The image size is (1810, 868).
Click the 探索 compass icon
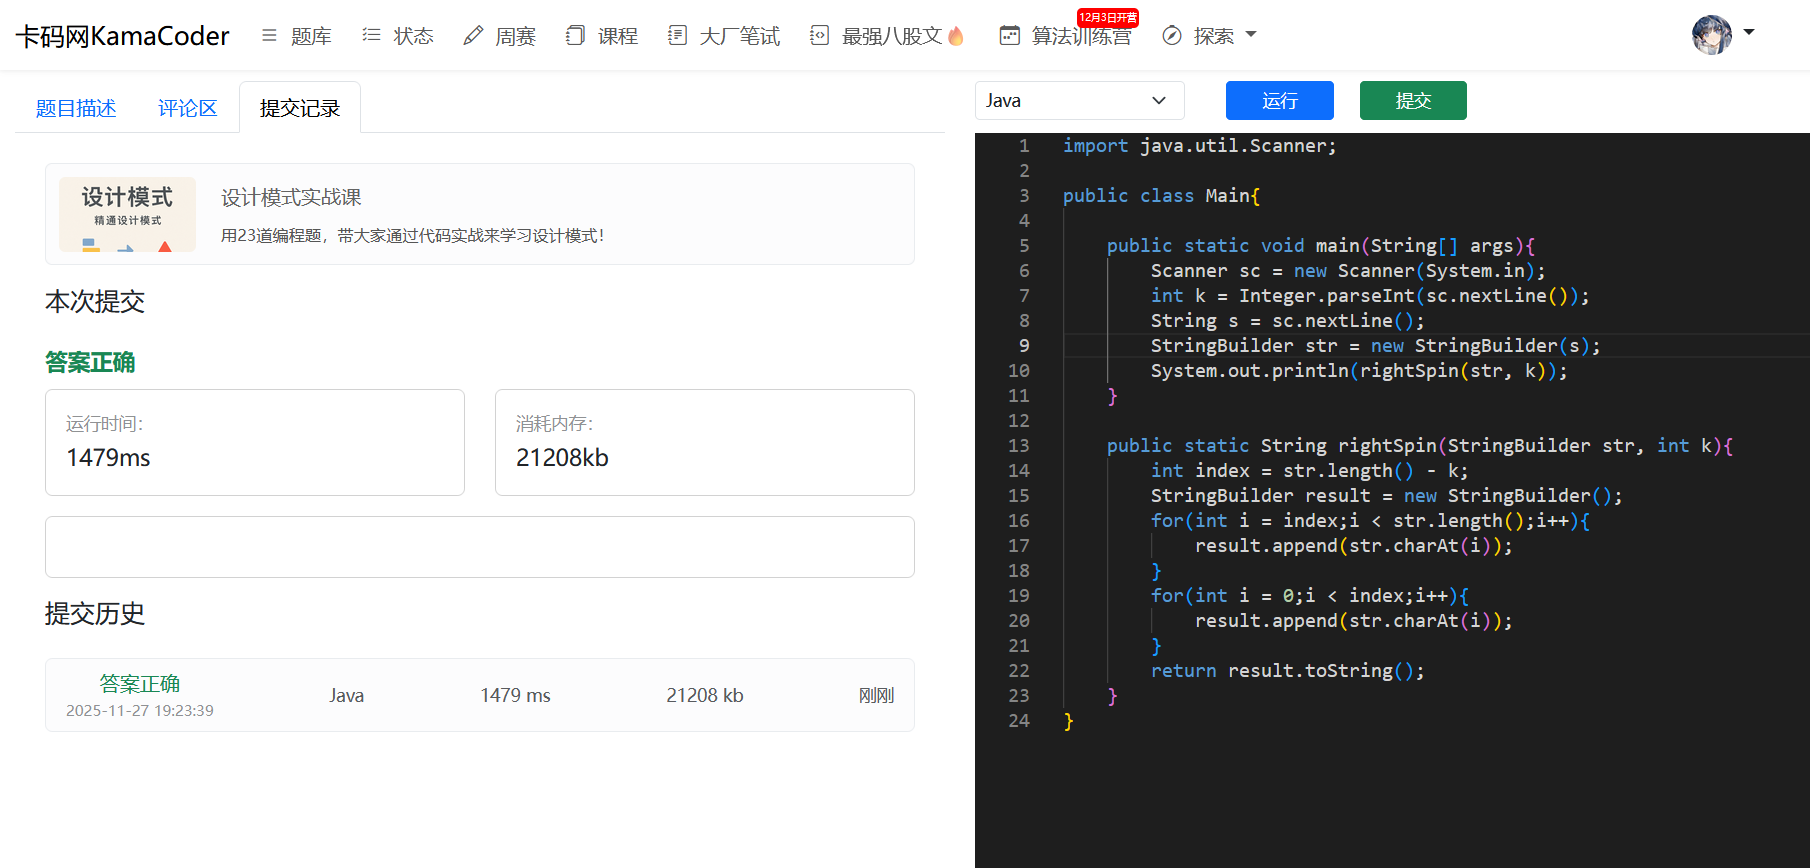pyautogui.click(x=1172, y=36)
